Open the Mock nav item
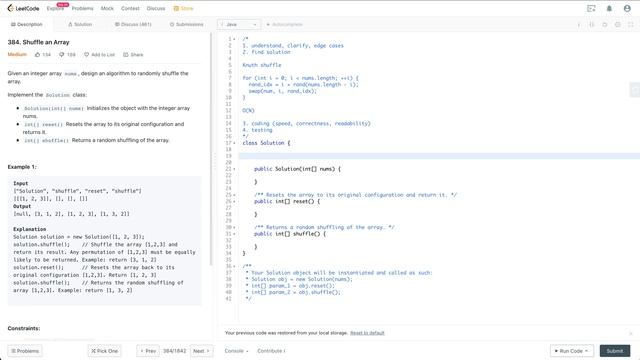This screenshot has width=640, height=360. coord(107,8)
